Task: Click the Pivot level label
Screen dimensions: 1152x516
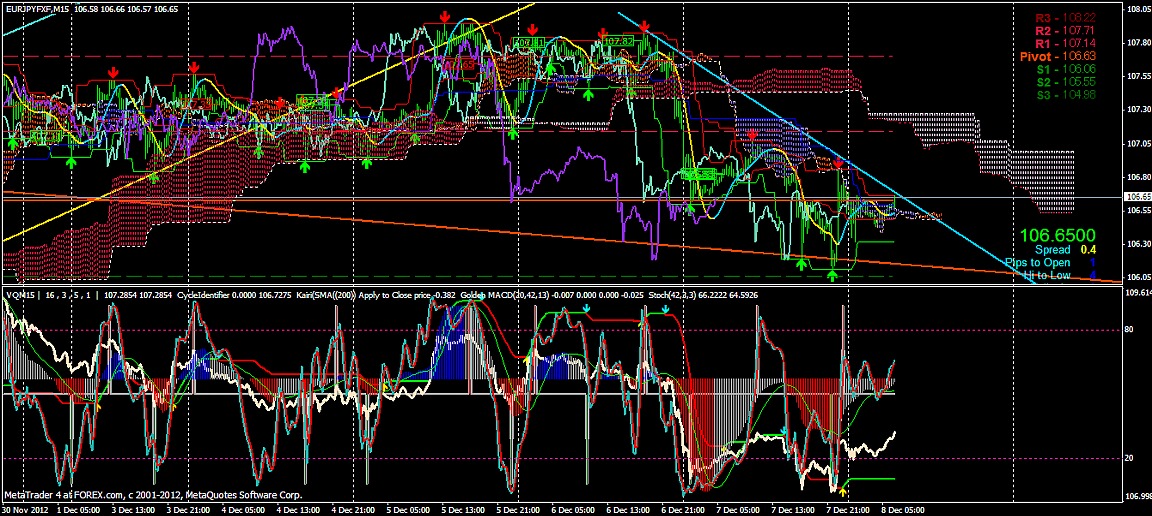Action: [x=1064, y=58]
